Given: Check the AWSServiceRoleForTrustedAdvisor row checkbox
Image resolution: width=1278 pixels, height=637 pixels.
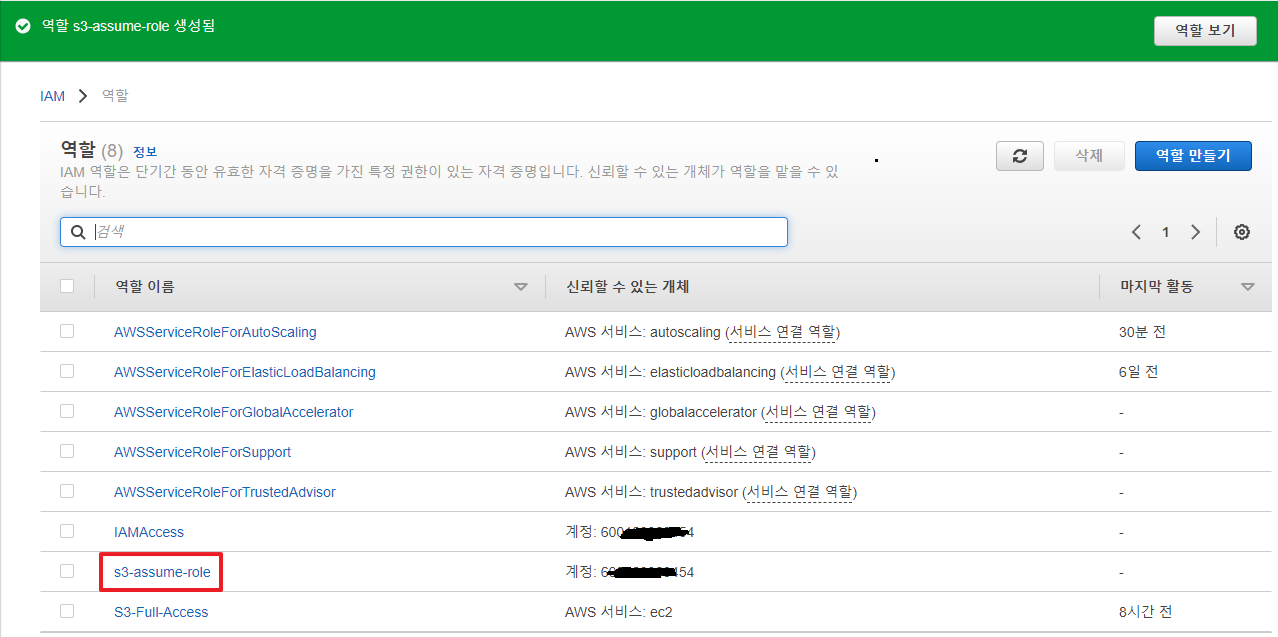Looking at the screenshot, I should click(67, 491).
